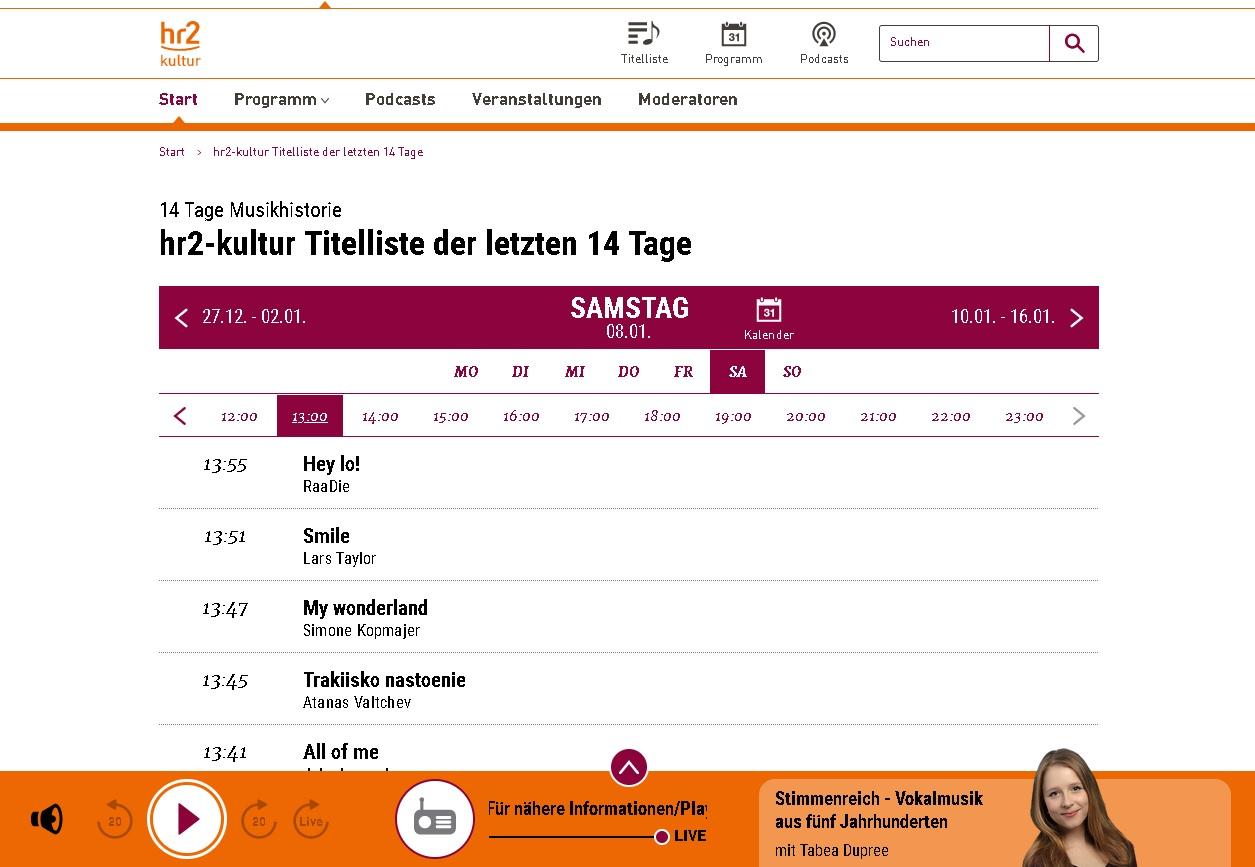Select the 16:00 hour slot

521,416
